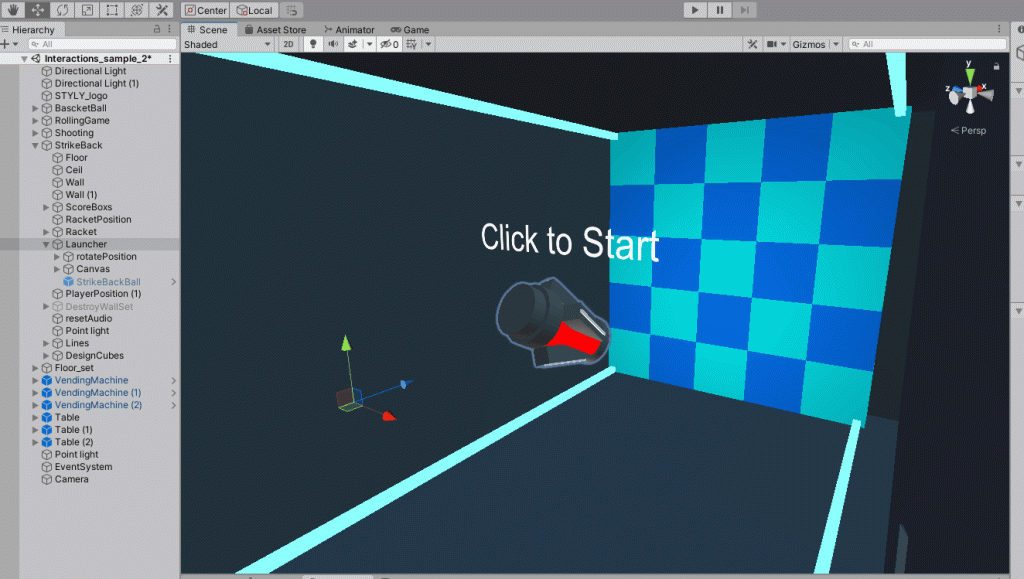Switch tool handle pivot to Center

207,10
